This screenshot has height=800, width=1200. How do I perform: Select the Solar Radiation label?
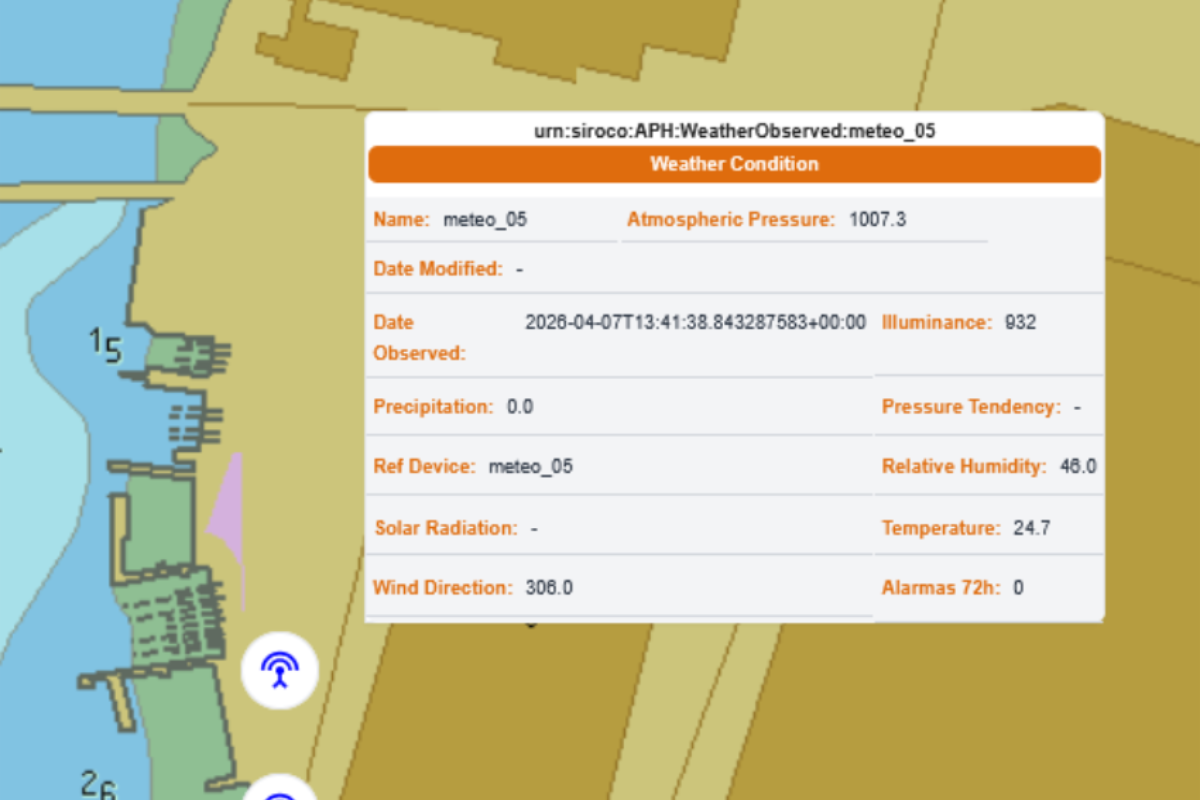(x=446, y=528)
